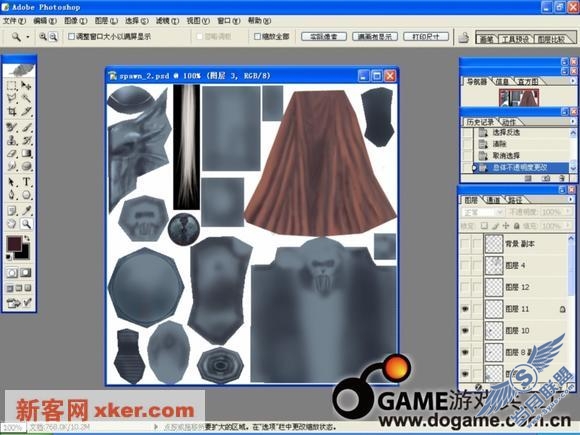Switch to the 通道 tab
Image resolution: width=580 pixels, height=435 pixels.
(493, 200)
